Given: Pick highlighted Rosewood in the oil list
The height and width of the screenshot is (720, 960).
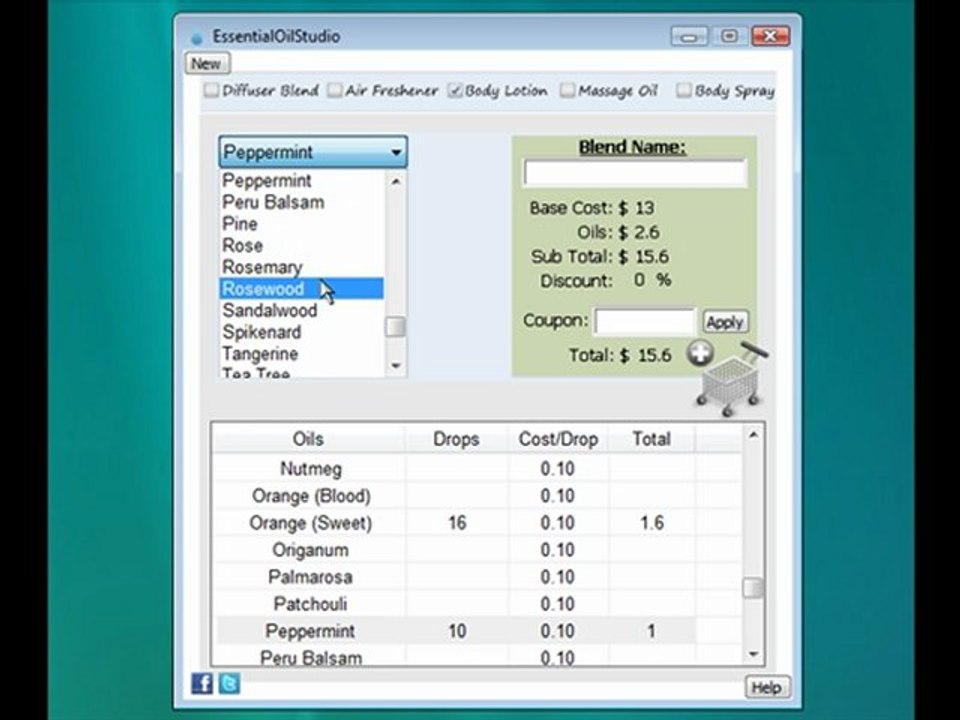Looking at the screenshot, I should click(302, 289).
